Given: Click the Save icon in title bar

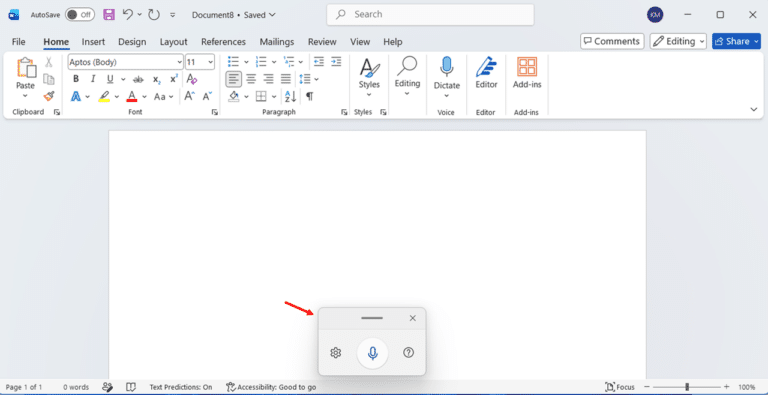Looking at the screenshot, I should coord(109,15).
